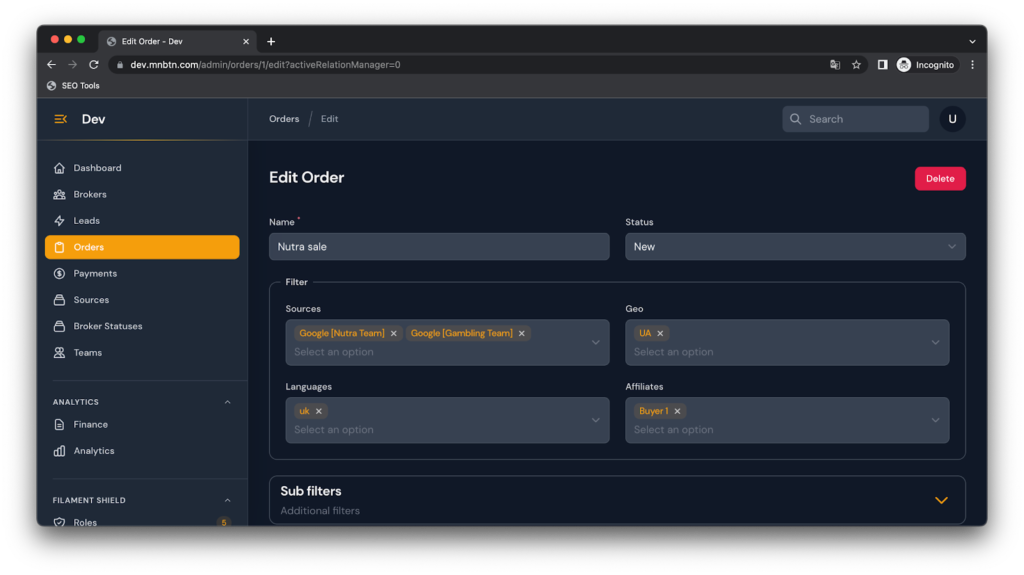
Task: Collapse the Analytics sidebar group
Action: pyautogui.click(x=227, y=402)
